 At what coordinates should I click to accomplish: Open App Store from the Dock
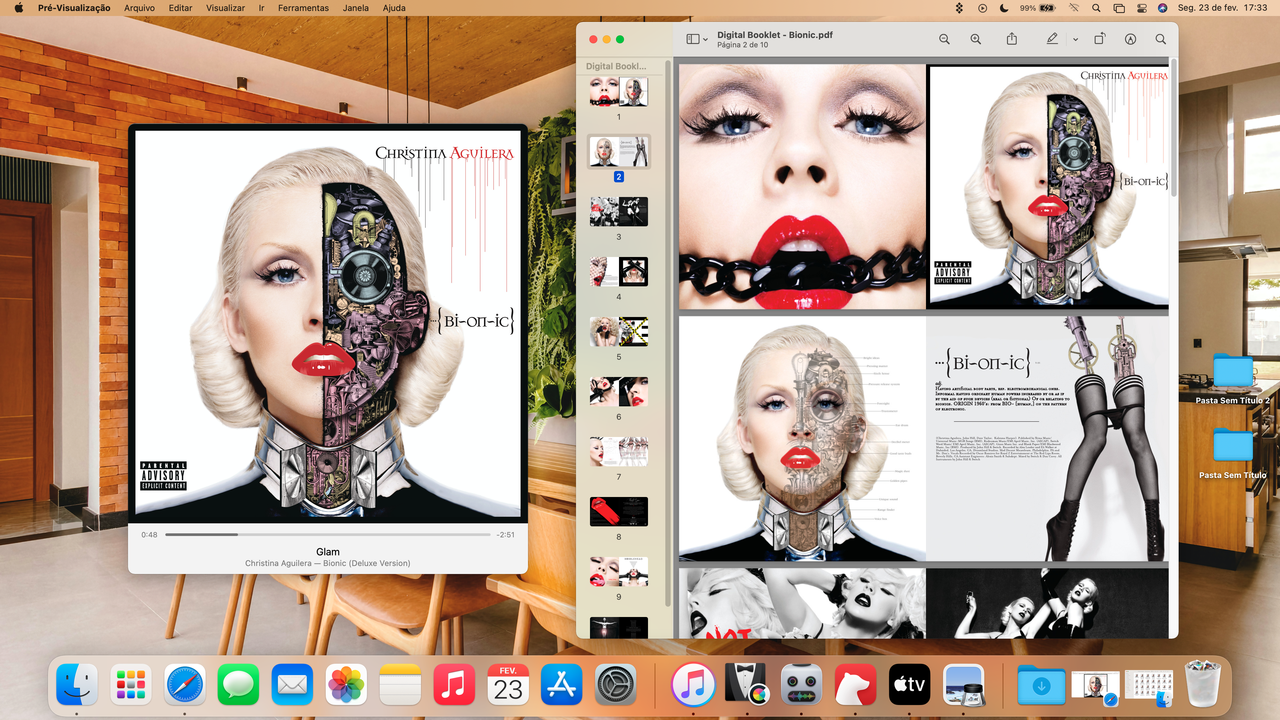click(562, 685)
